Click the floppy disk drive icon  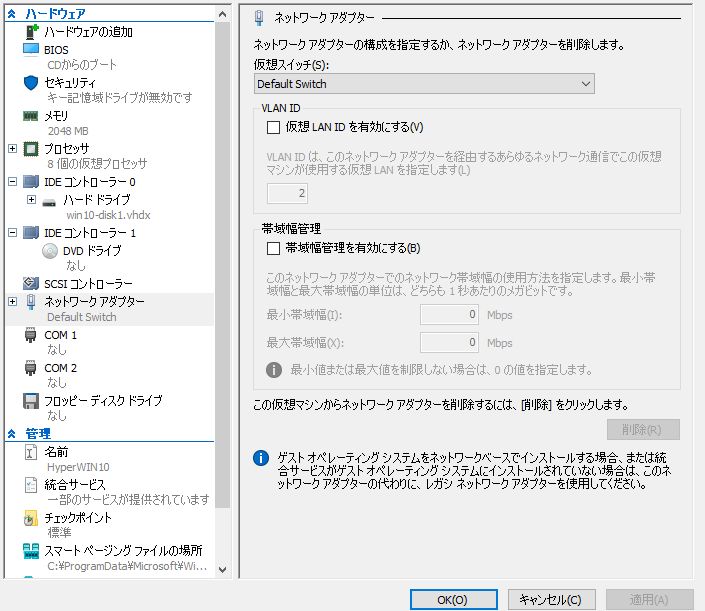(31, 401)
